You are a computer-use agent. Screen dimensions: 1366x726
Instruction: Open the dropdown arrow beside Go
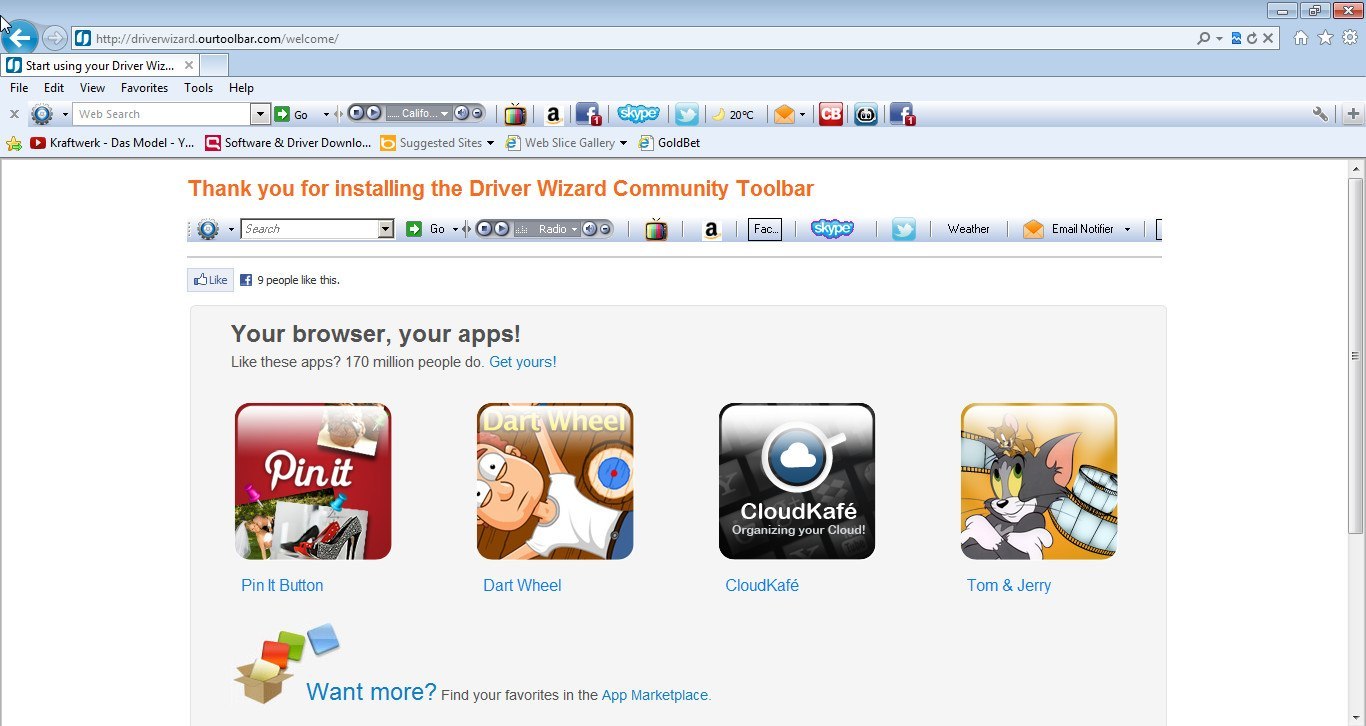point(326,114)
